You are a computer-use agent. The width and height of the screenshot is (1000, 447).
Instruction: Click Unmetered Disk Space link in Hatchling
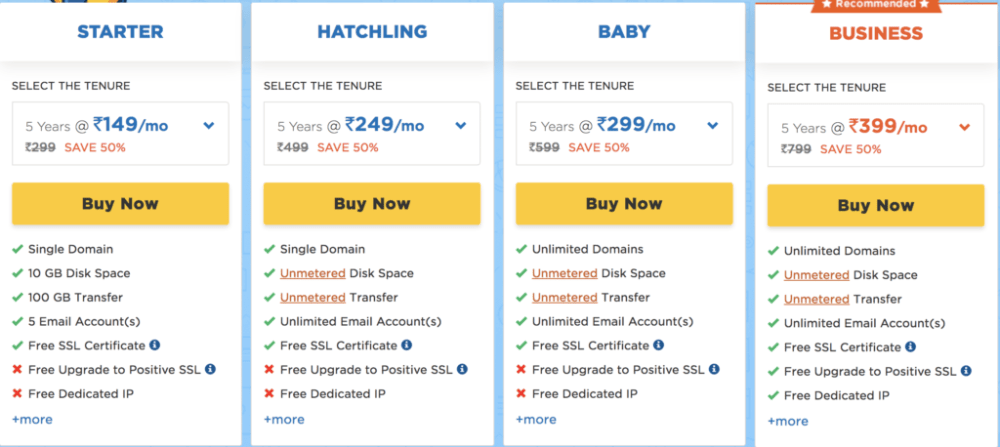312,273
